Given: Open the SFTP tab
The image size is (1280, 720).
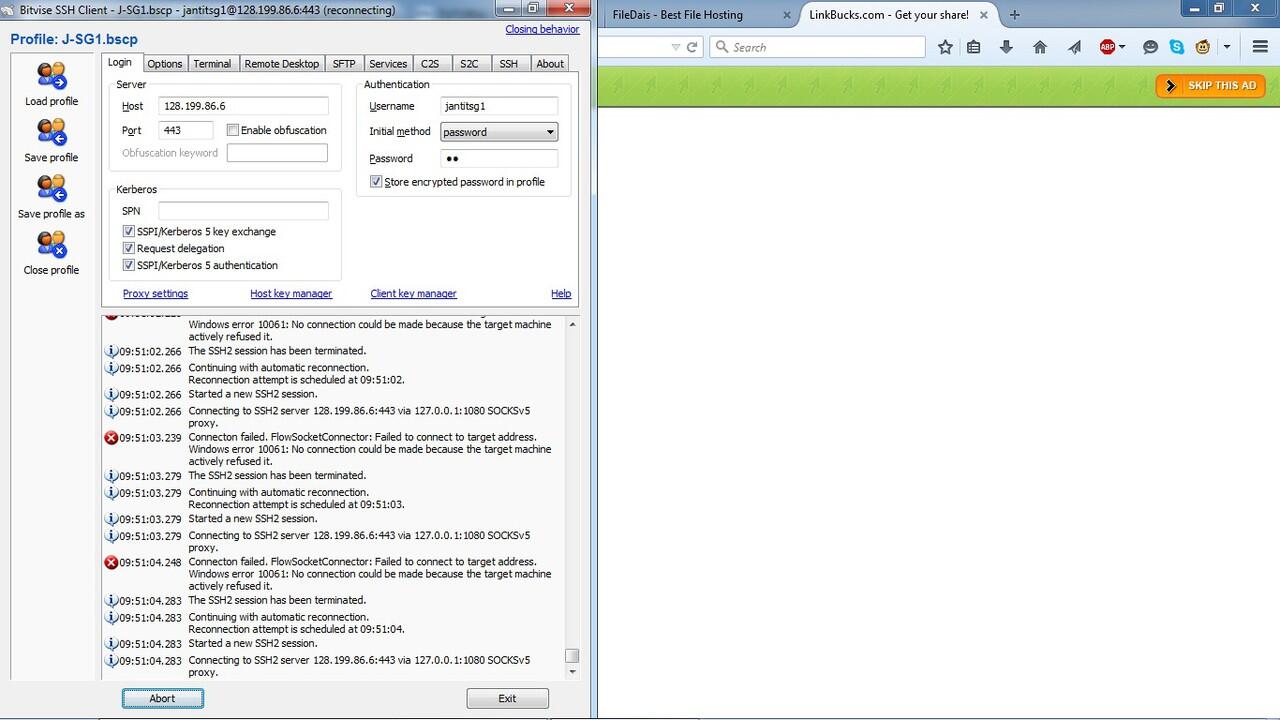Looking at the screenshot, I should (344, 63).
